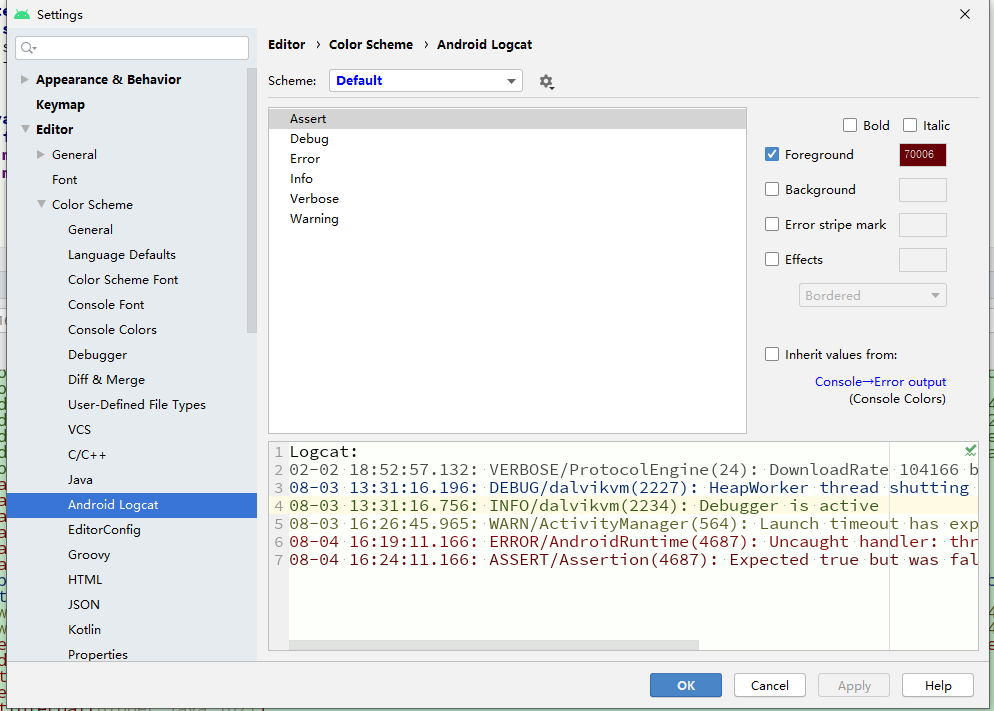Enable the Background checkbox

pos(772,189)
